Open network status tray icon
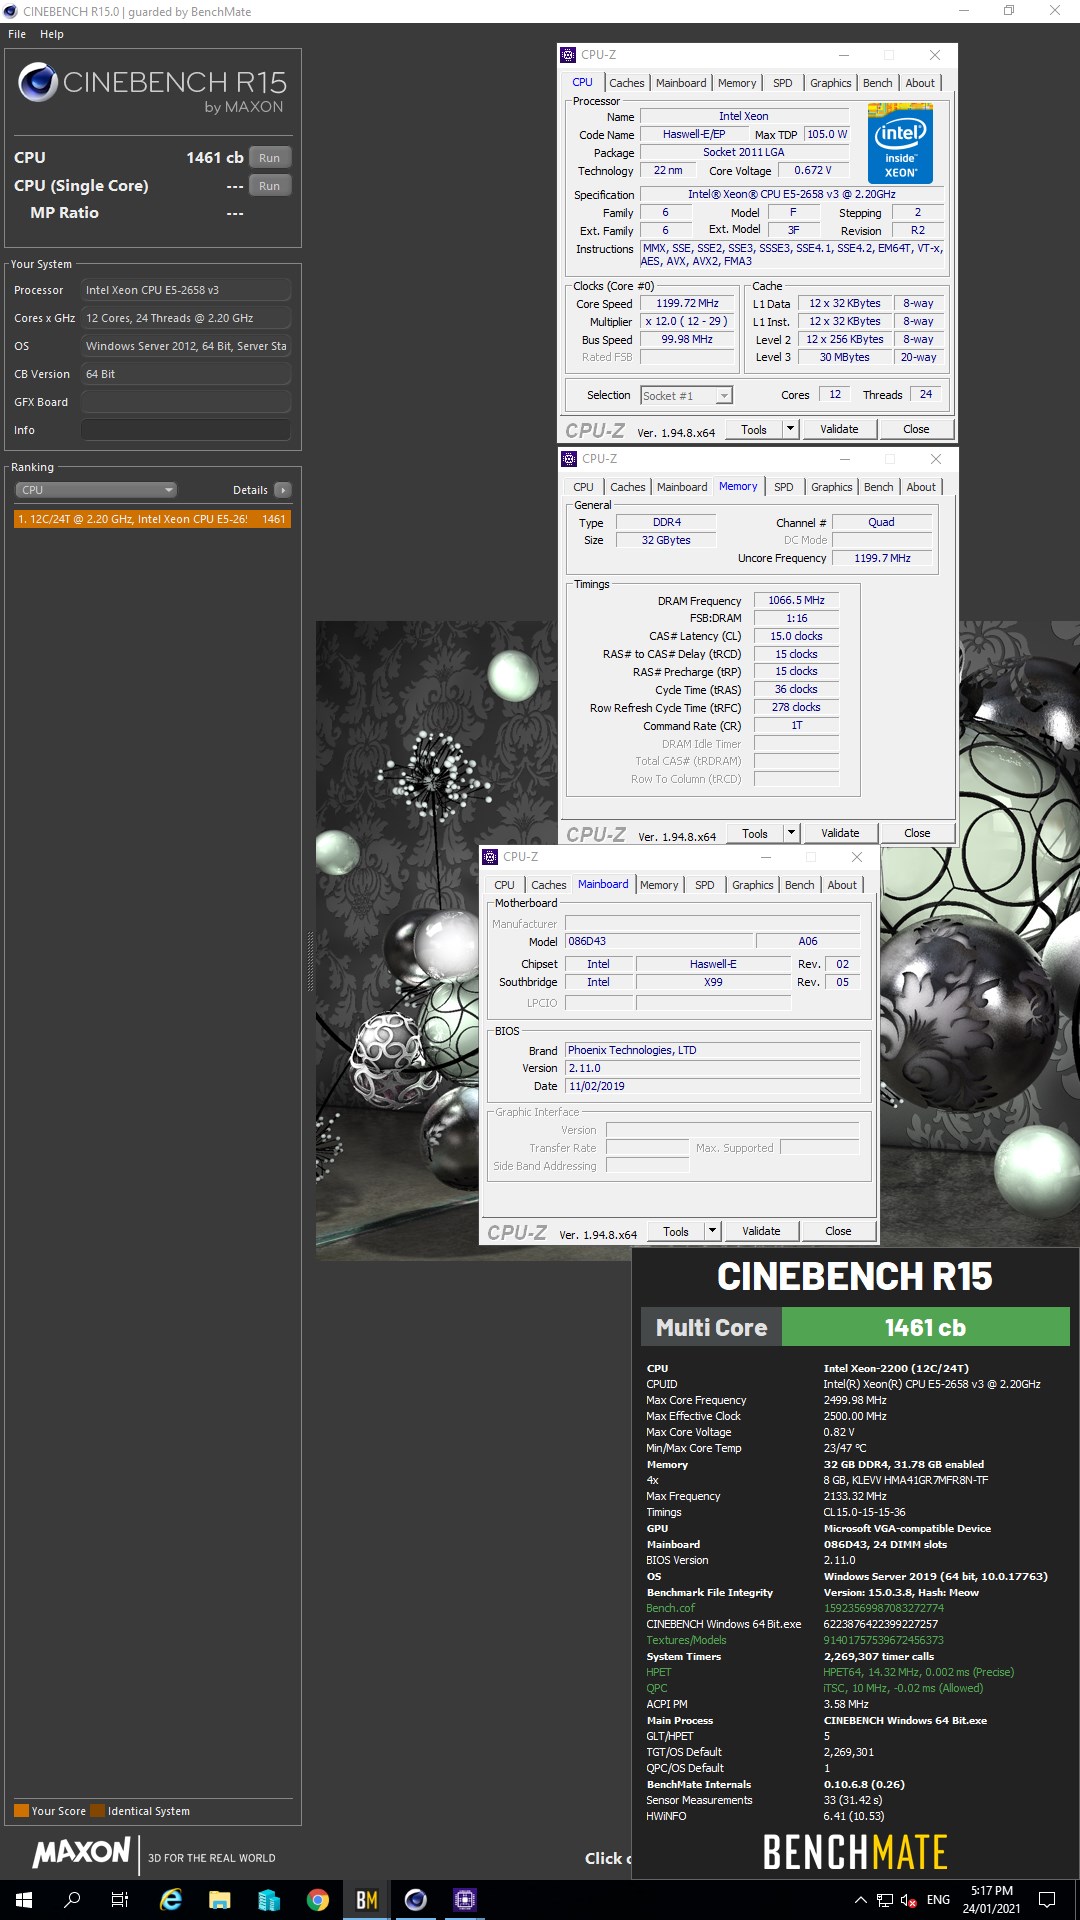Screen dimensions: 1080x1920 coord(885,1900)
